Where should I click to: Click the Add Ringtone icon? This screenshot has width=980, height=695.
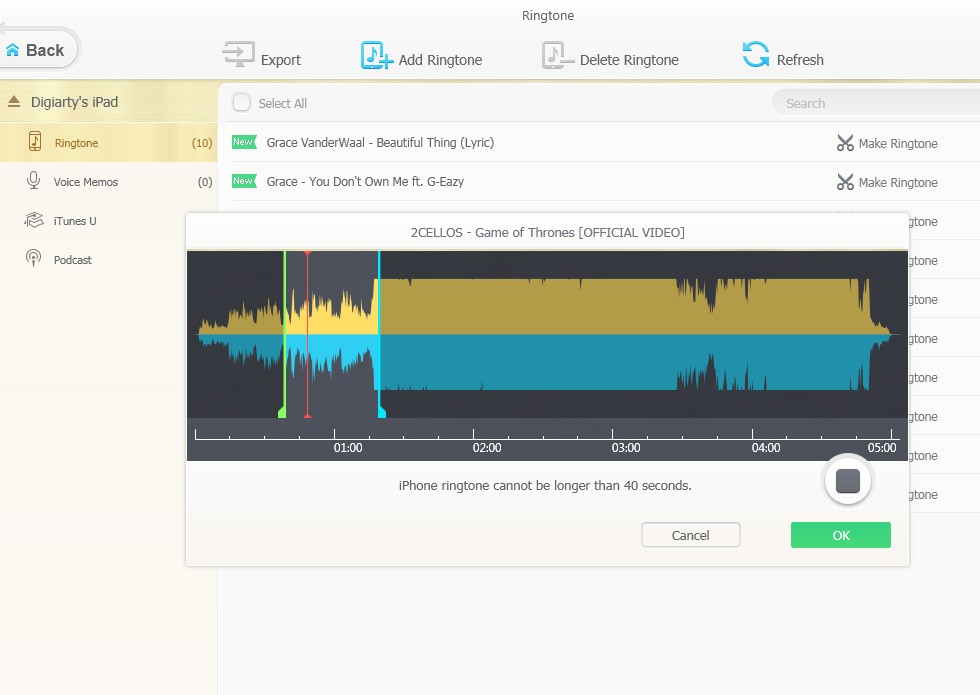[x=376, y=55]
